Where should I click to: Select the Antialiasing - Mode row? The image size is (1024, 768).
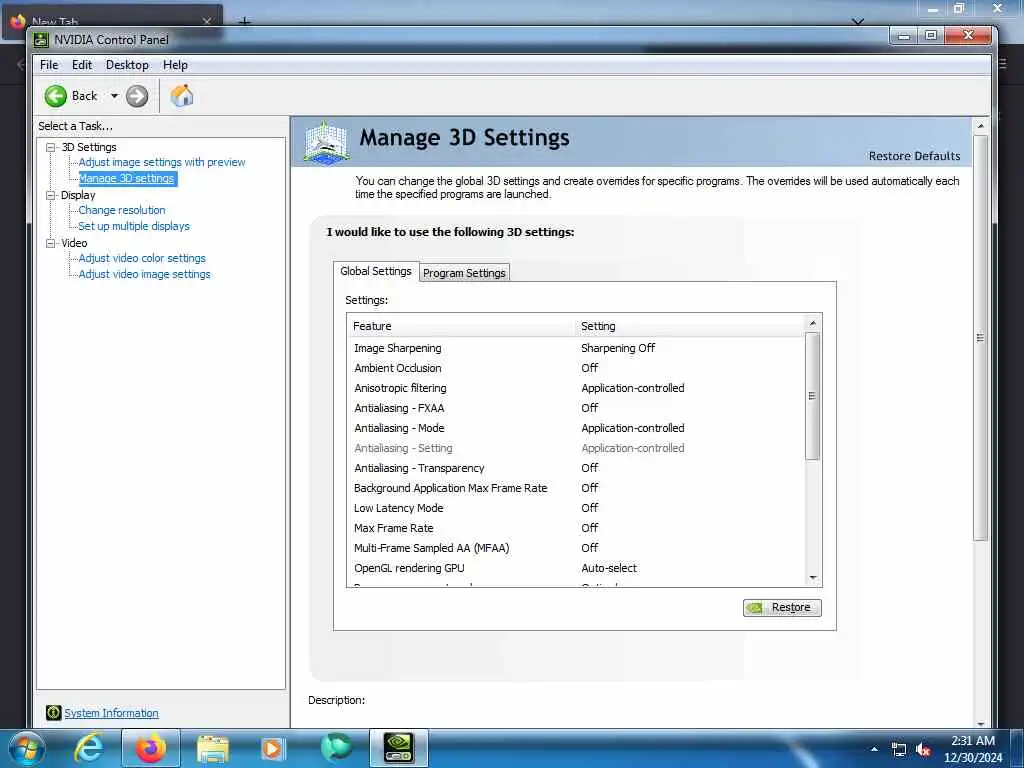tap(577, 428)
